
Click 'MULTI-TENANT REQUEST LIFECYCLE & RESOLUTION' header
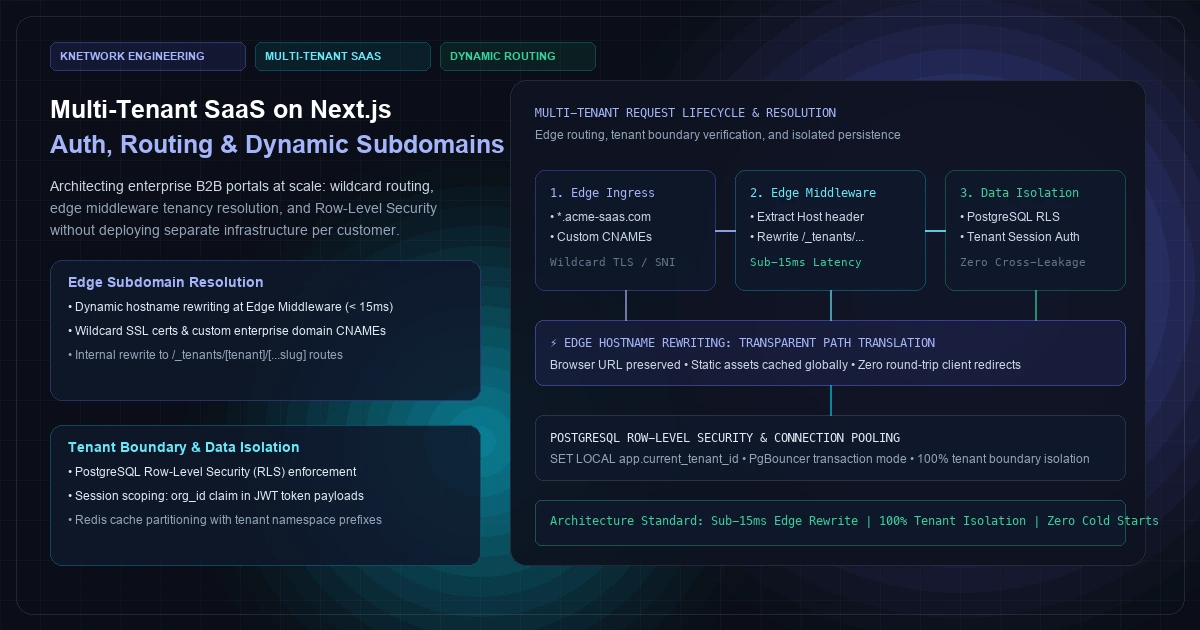tap(685, 113)
